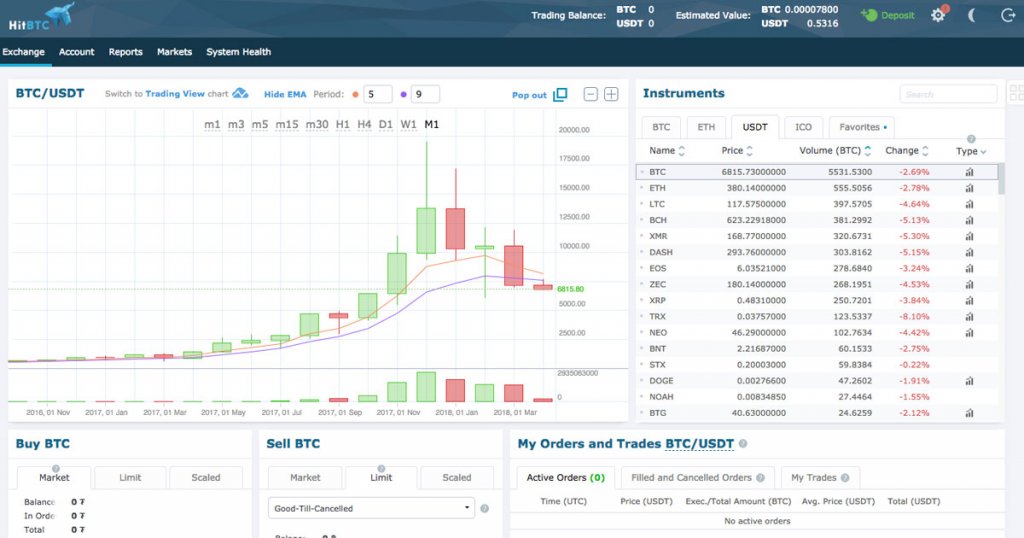Screen dimensions: 1024x538
Task: Switch to the ICO instruments tab
Action: pos(803,127)
